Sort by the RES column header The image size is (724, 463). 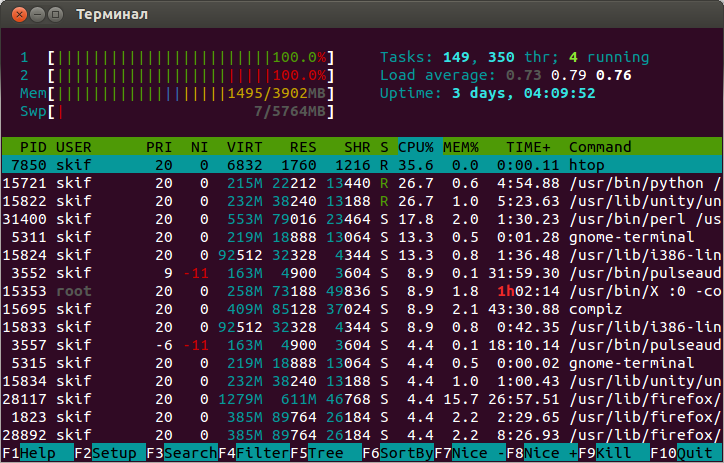tap(303, 147)
